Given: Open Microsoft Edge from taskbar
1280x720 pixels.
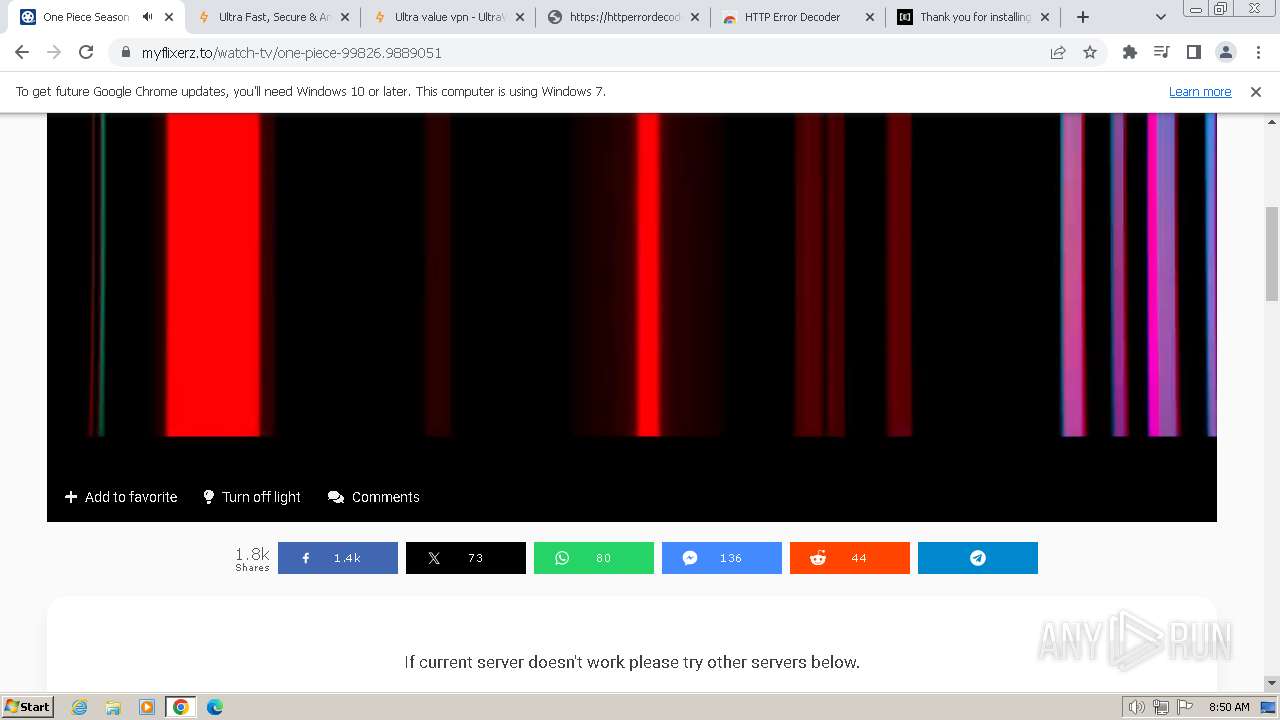Looking at the screenshot, I should 215,707.
